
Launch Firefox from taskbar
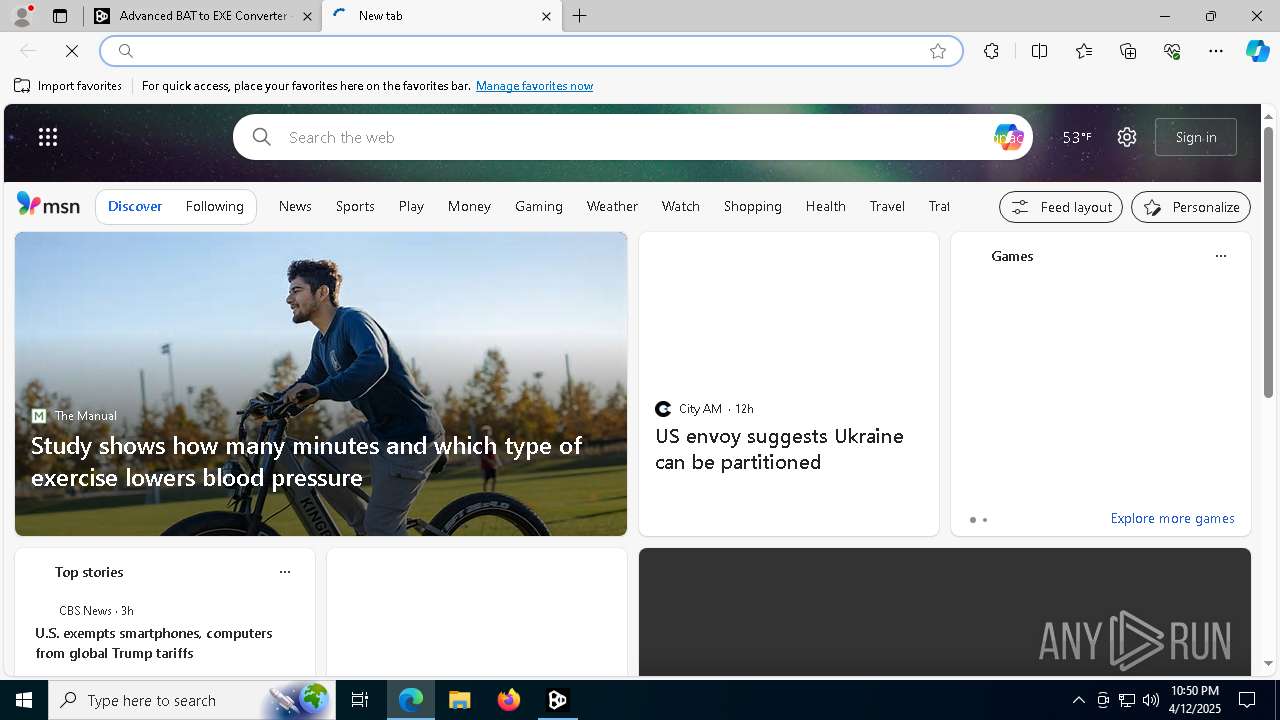509,700
